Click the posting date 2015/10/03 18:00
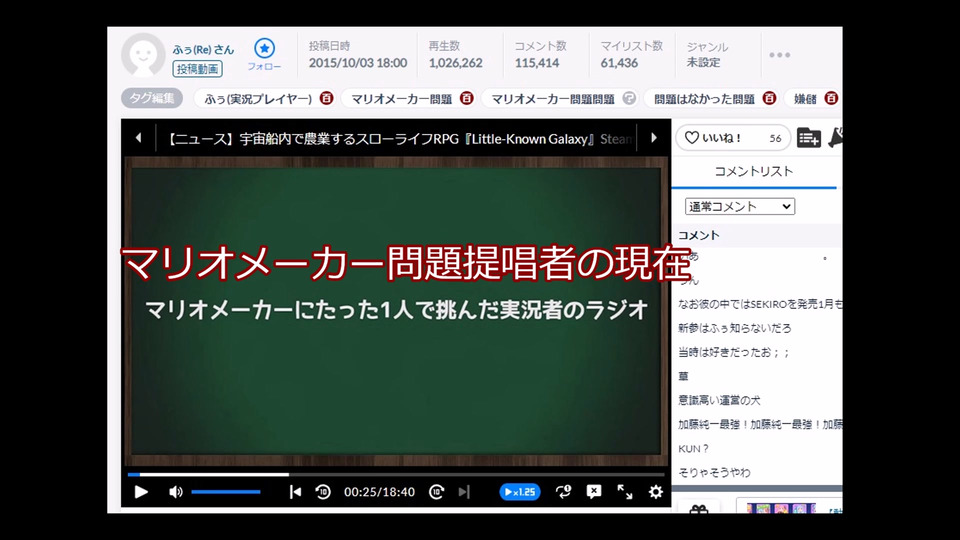This screenshot has height=540, width=960. coord(358,62)
